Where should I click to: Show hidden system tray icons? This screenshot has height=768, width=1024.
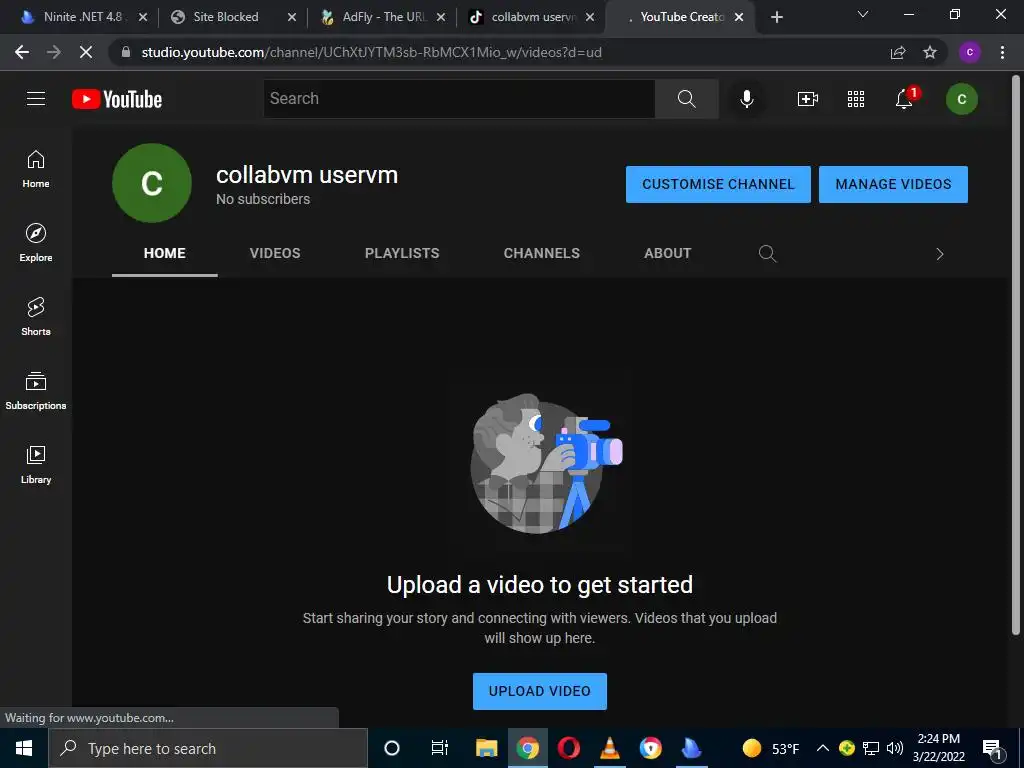(822, 748)
